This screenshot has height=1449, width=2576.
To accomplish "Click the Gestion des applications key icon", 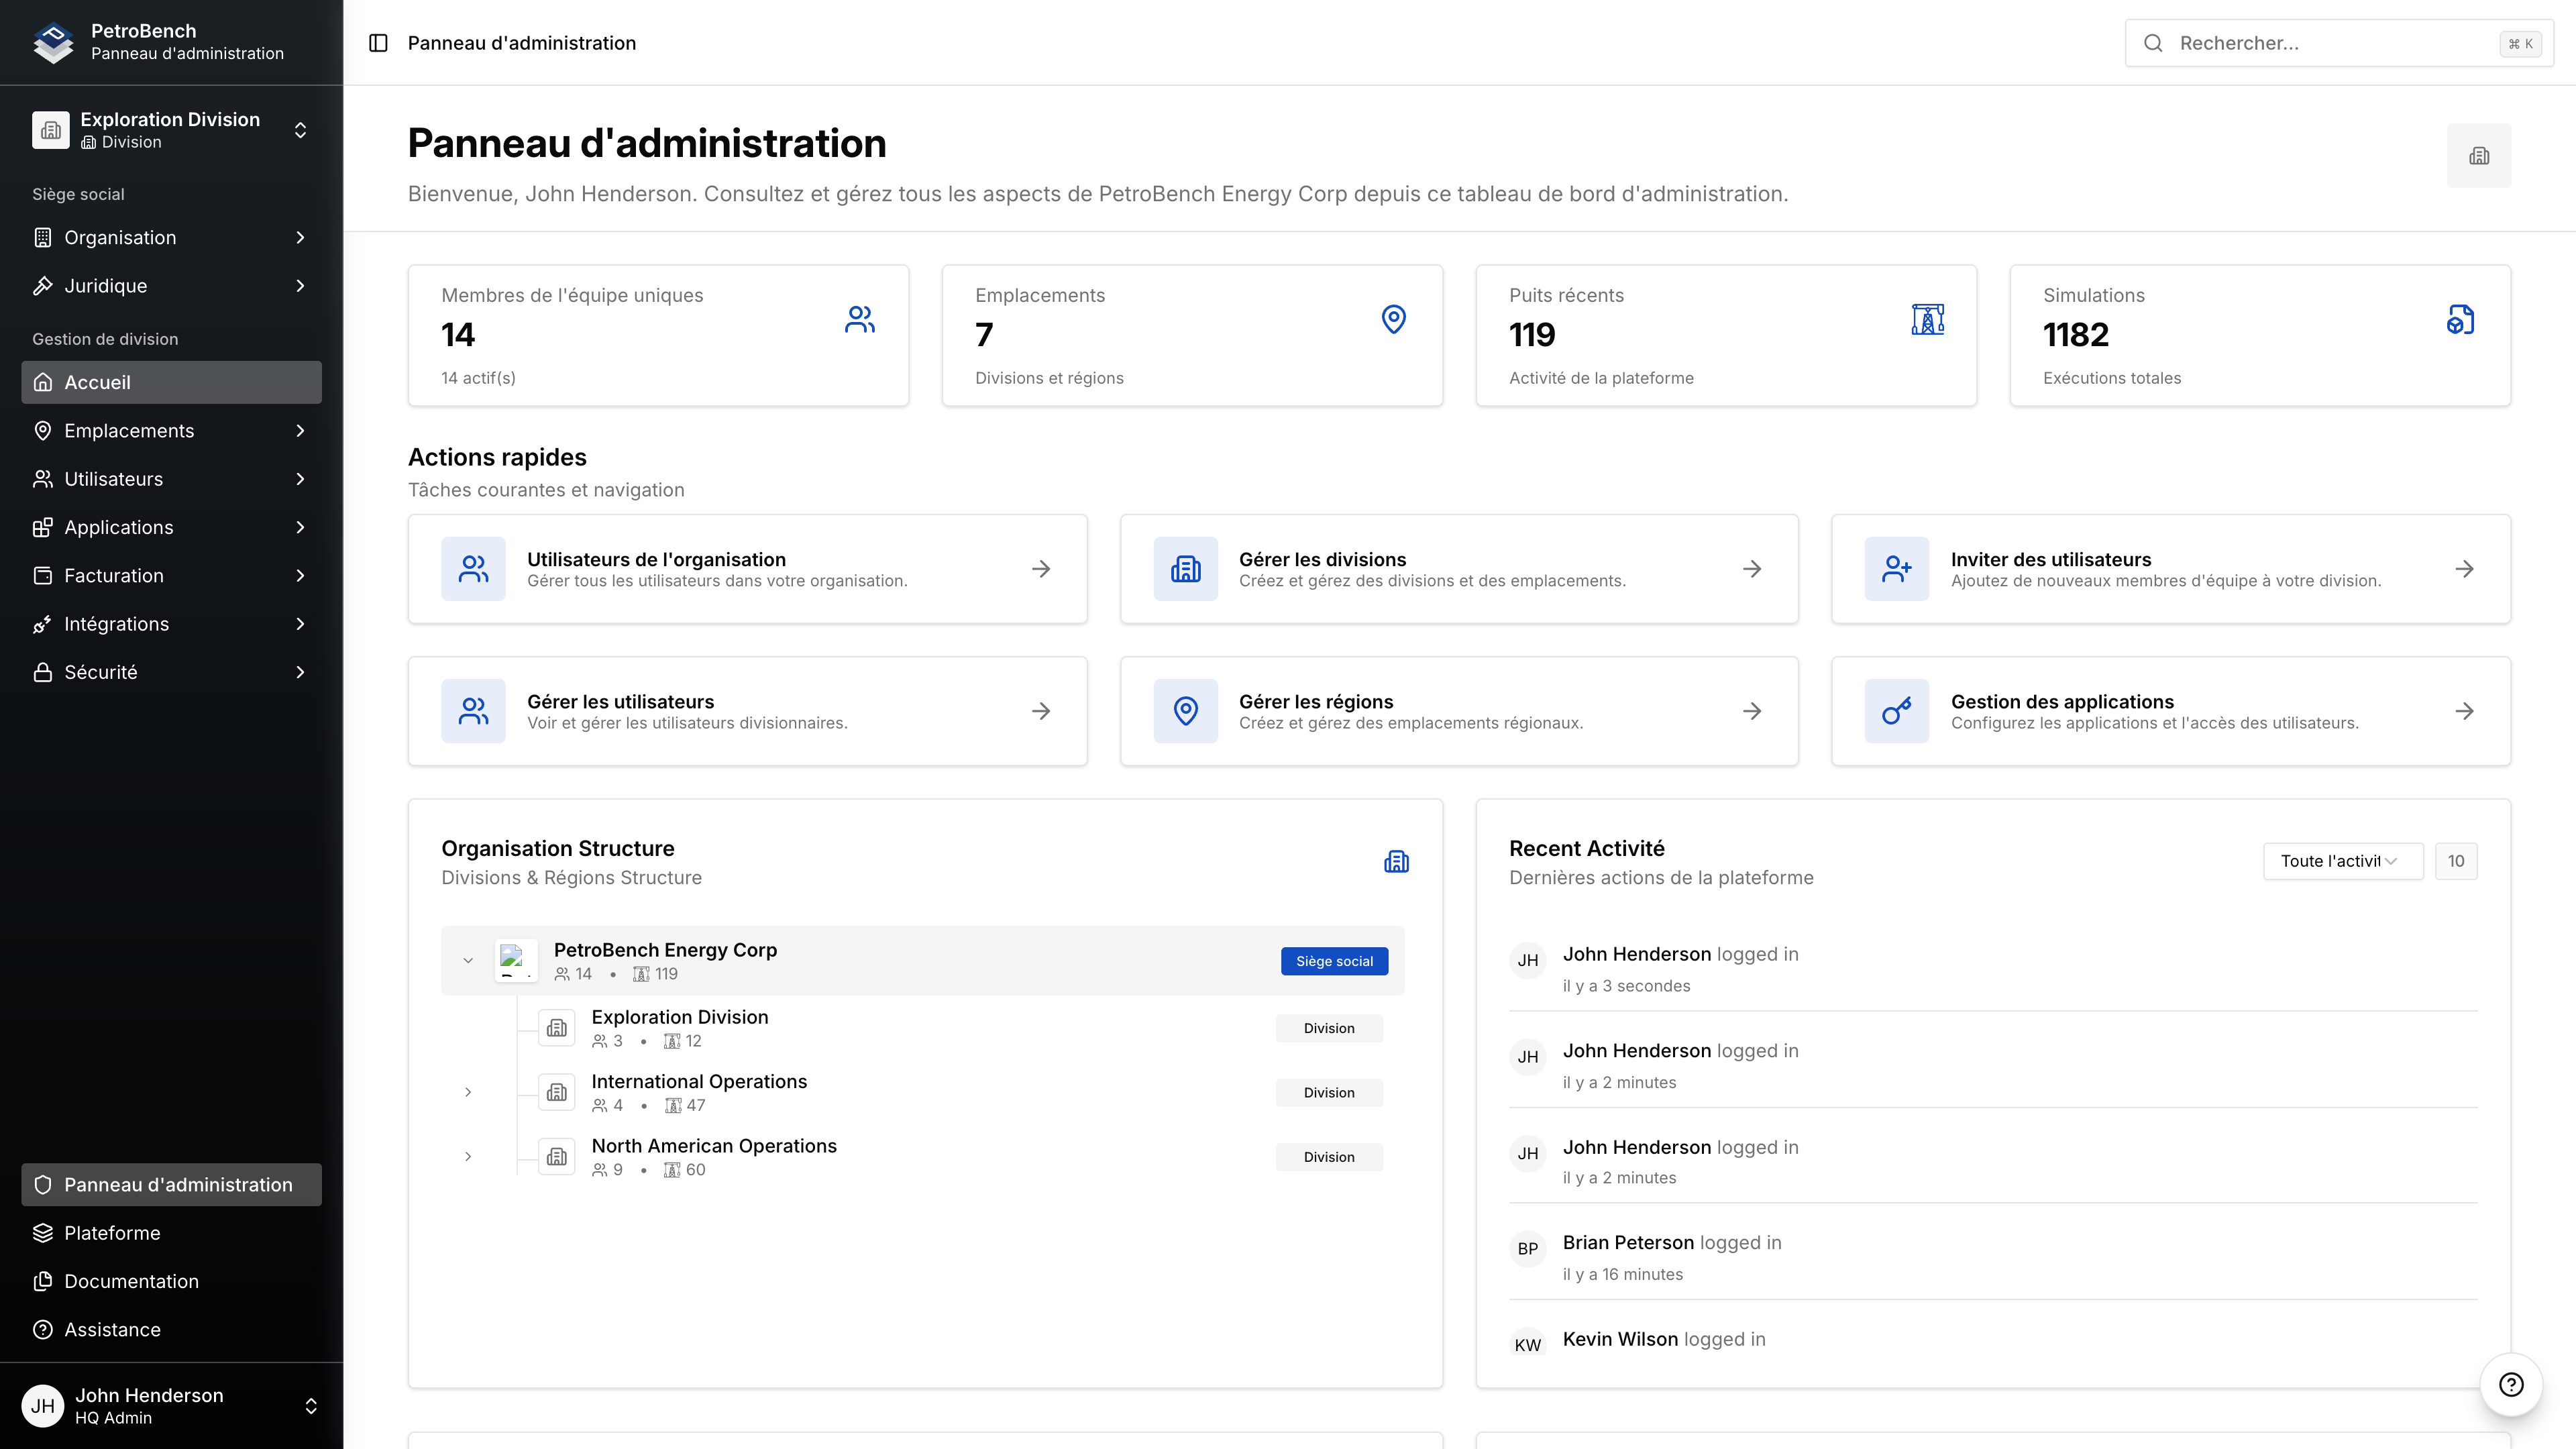I will click(x=1896, y=711).
